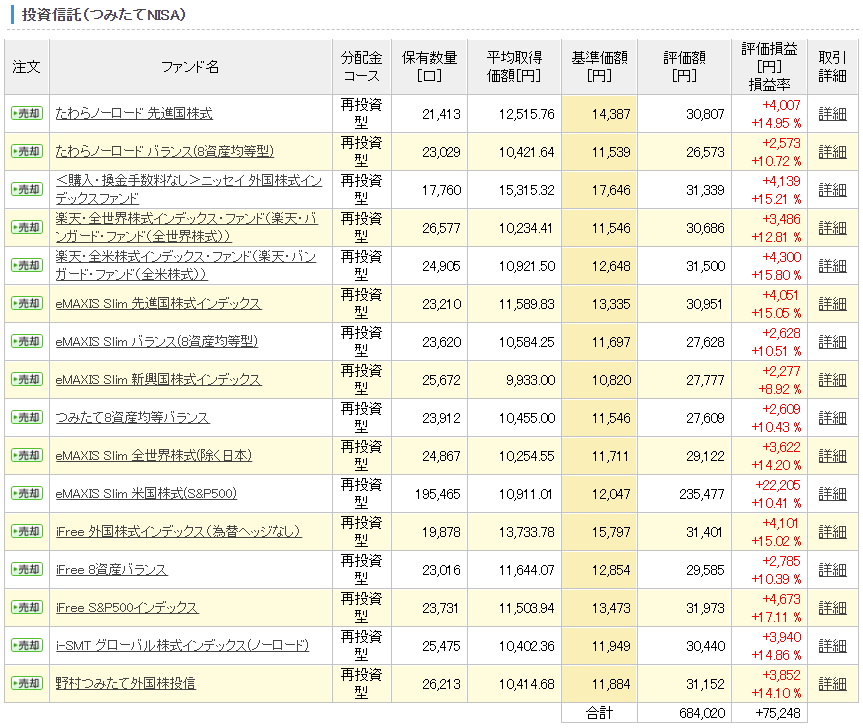Click 売却 for iFree S&P500インデックス
The height and width of the screenshot is (728, 863).
point(27,607)
